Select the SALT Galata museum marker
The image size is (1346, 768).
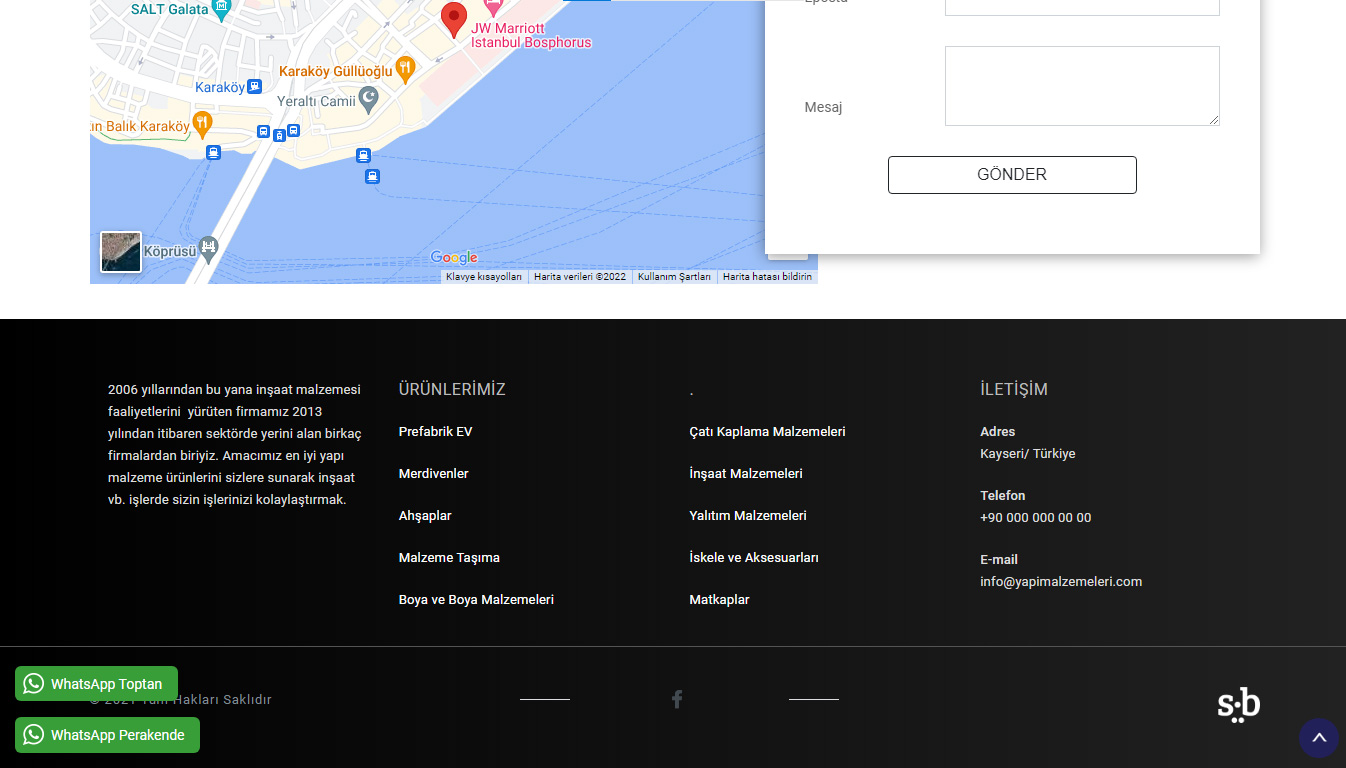(x=222, y=9)
